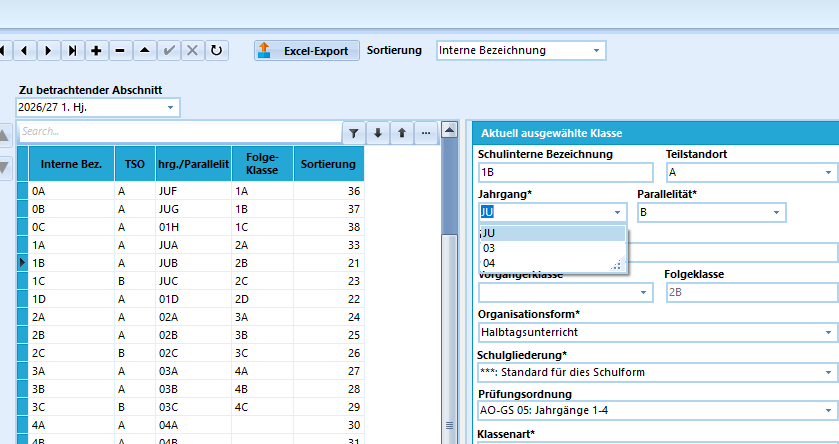Screen dimensions: 839x444
Task: Go to previous record in navigator
Action: 24,51
